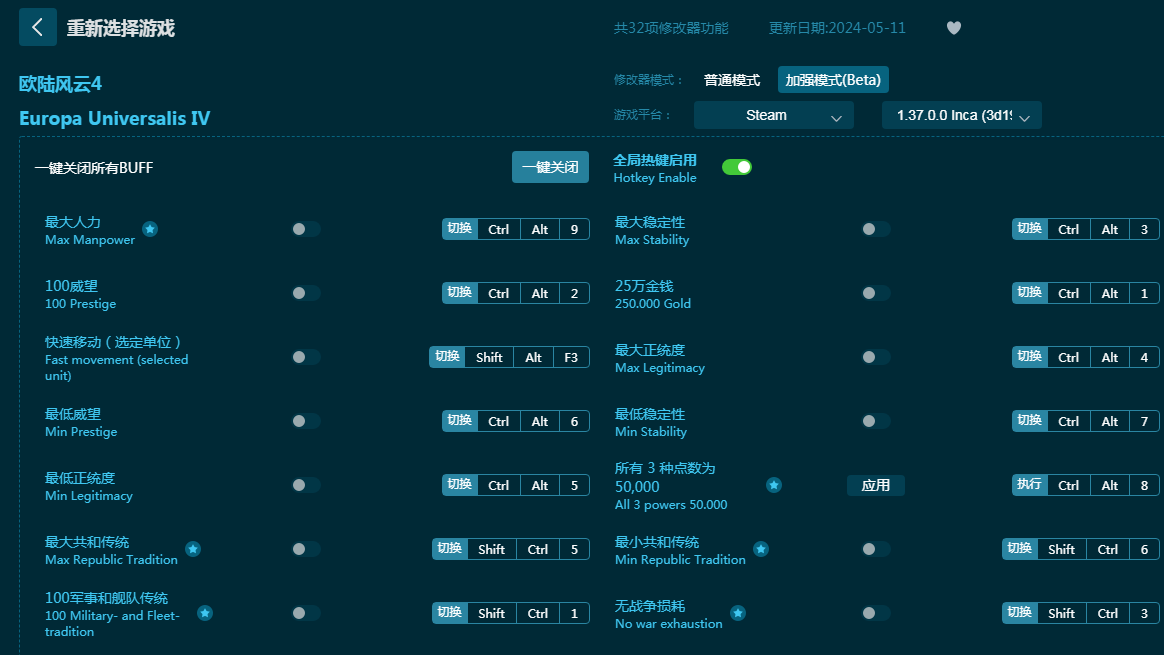Click the Europa Universalis IV game title
This screenshot has width=1164, height=655.
tap(114, 118)
